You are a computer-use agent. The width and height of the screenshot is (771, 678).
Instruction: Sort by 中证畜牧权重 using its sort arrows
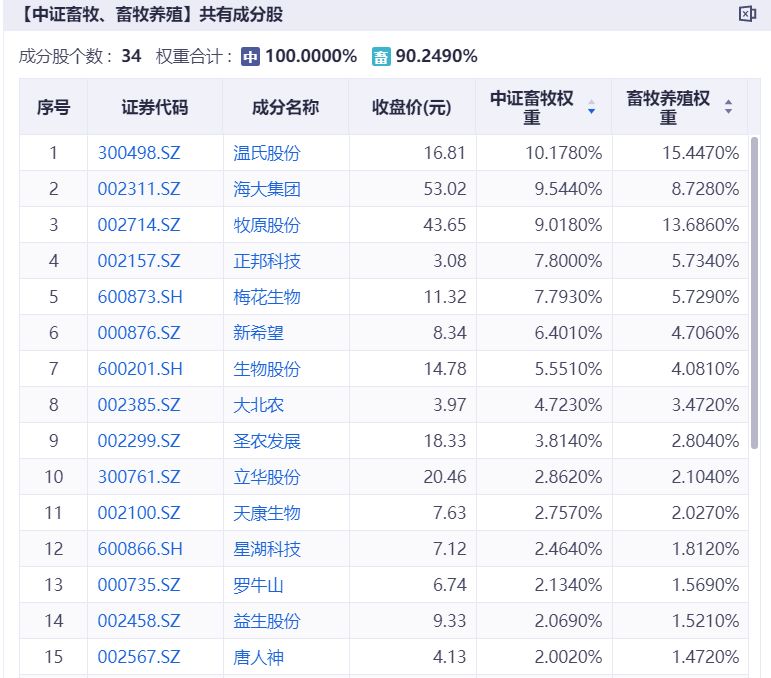coord(591,107)
